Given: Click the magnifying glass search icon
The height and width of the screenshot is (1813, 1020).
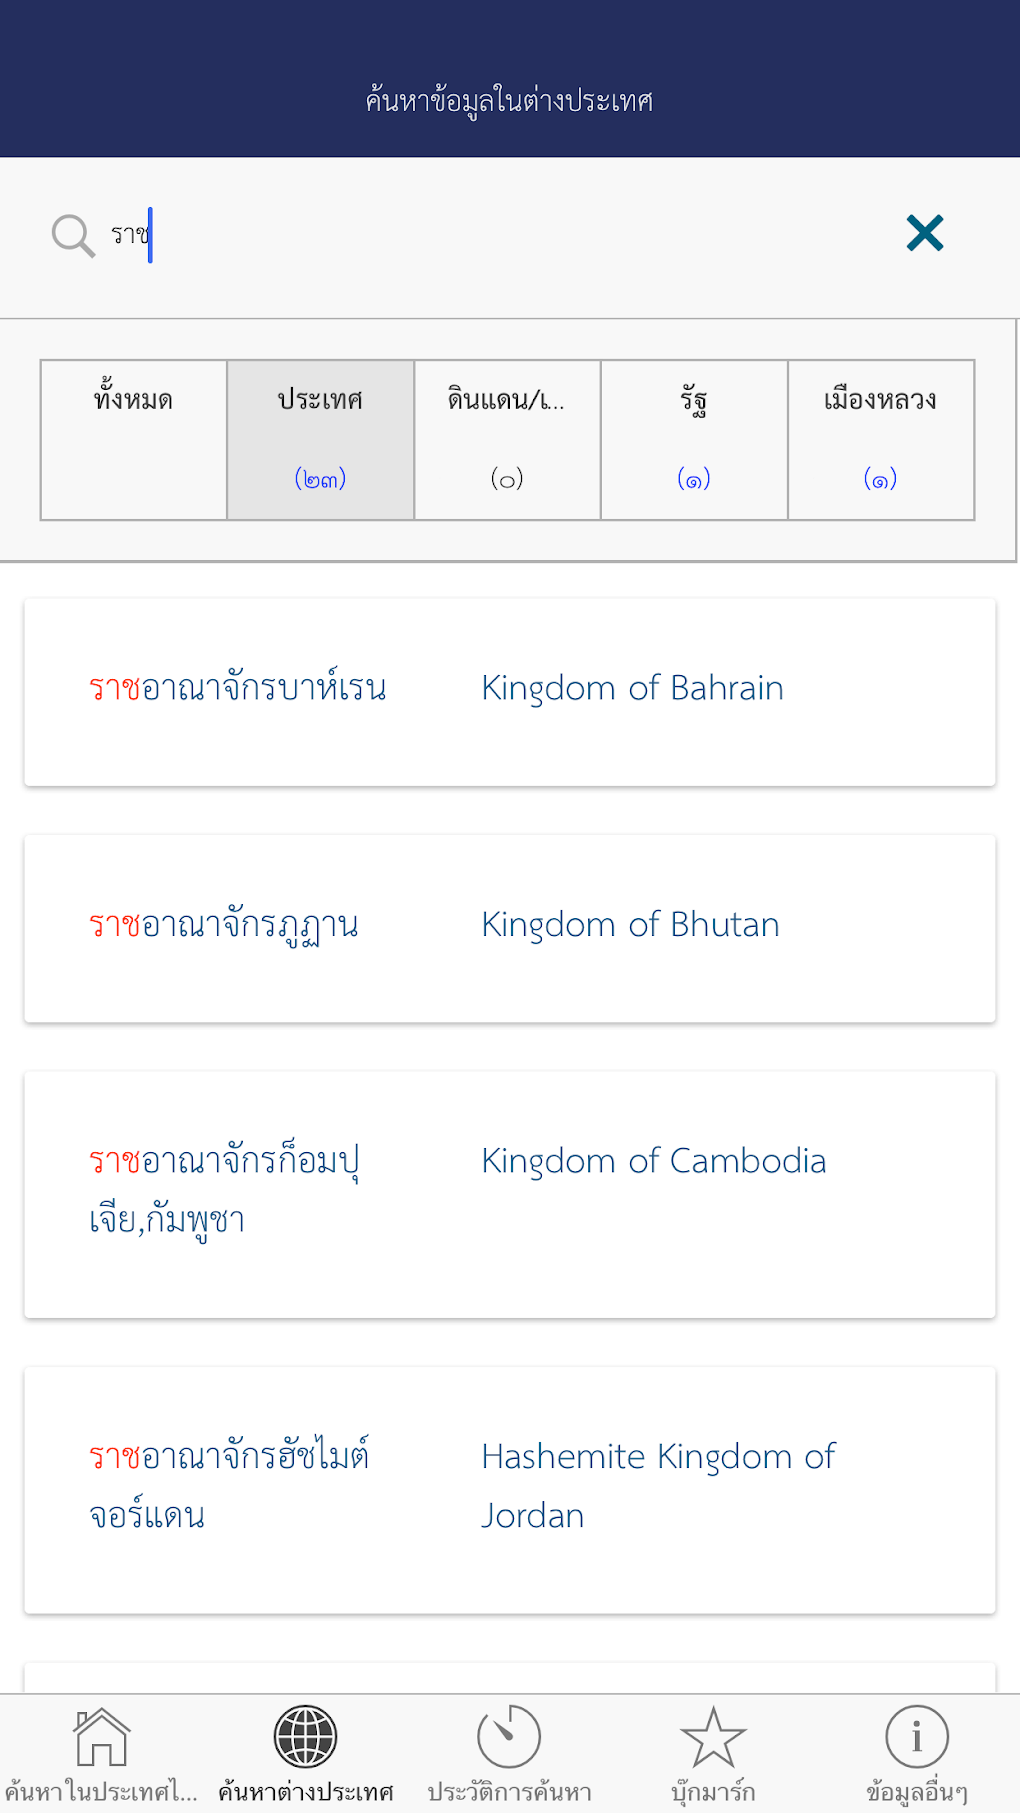Looking at the screenshot, I should coord(73,236).
